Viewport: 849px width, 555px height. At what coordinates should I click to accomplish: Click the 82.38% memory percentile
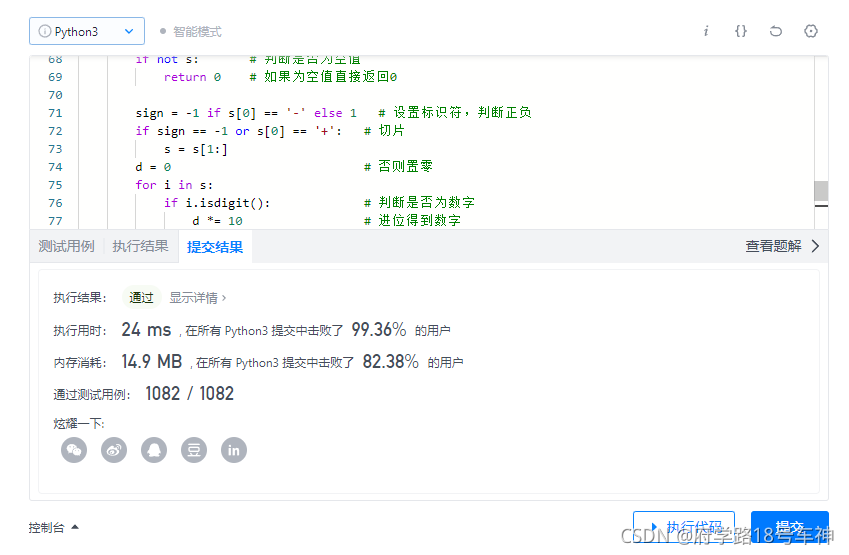(x=390, y=361)
